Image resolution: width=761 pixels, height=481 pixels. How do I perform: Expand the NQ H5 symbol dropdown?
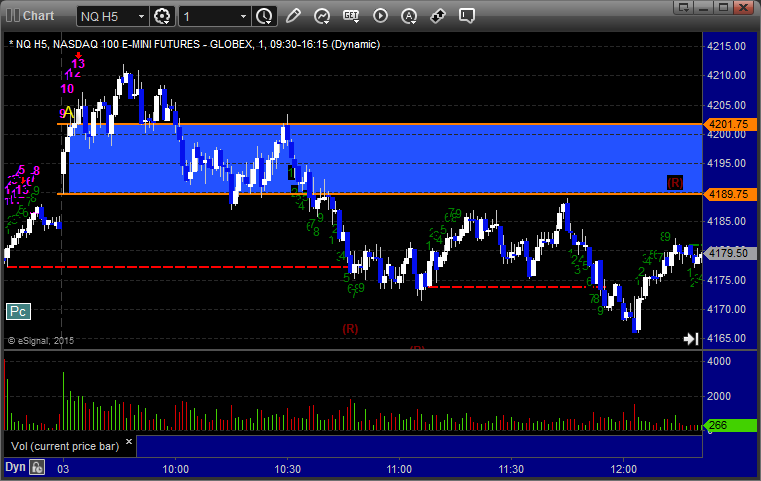(141, 17)
